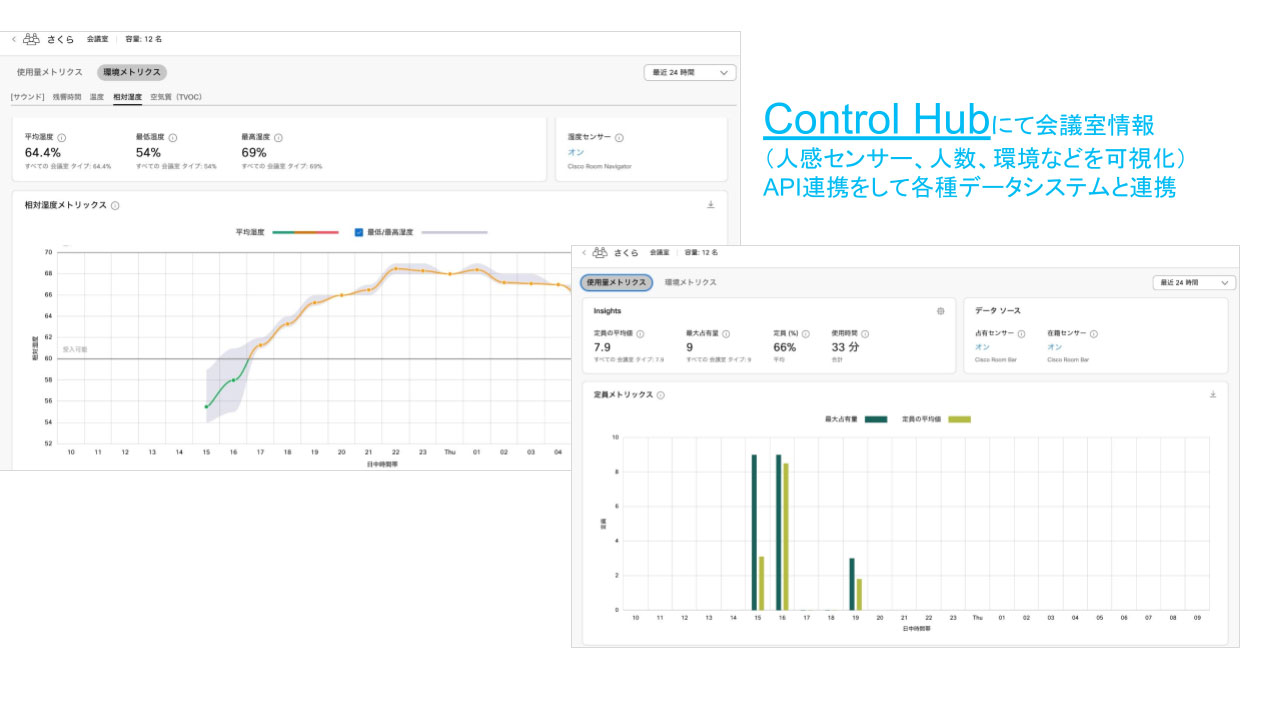Select the 温度 sub-tab
This screenshot has width=1280, height=720.
97,97
